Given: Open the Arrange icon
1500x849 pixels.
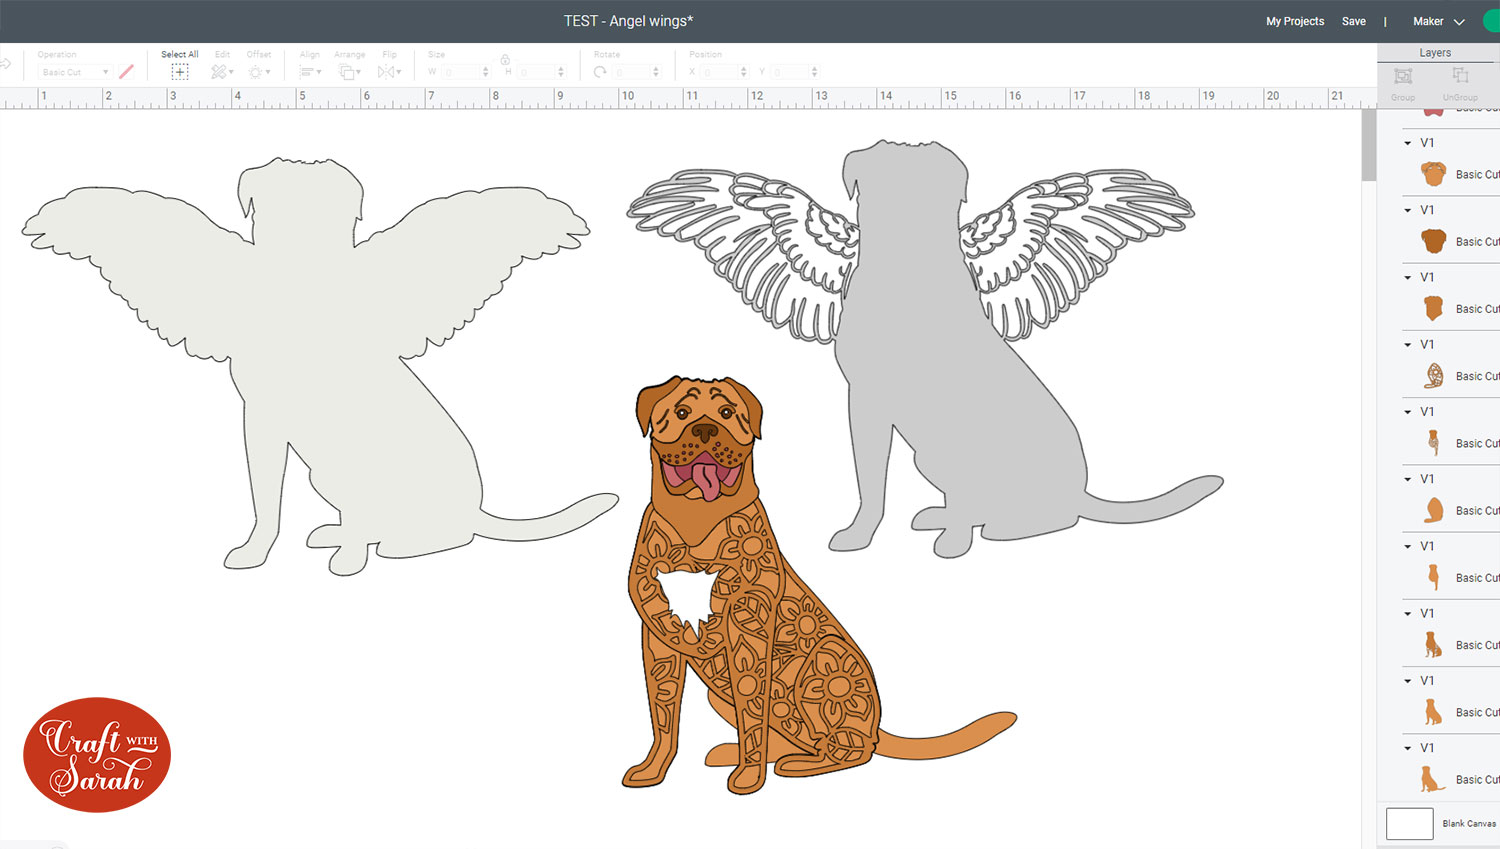Looking at the screenshot, I should (x=349, y=71).
